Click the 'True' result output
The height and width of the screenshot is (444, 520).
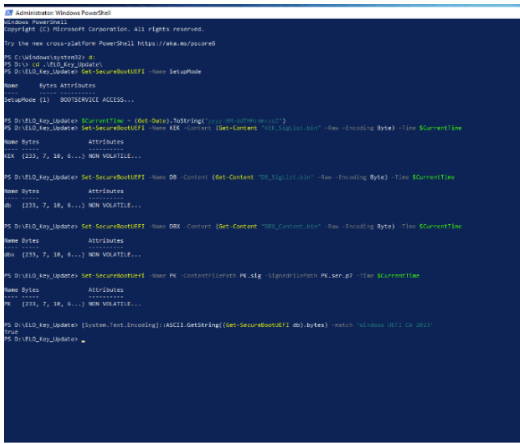pos(11,332)
